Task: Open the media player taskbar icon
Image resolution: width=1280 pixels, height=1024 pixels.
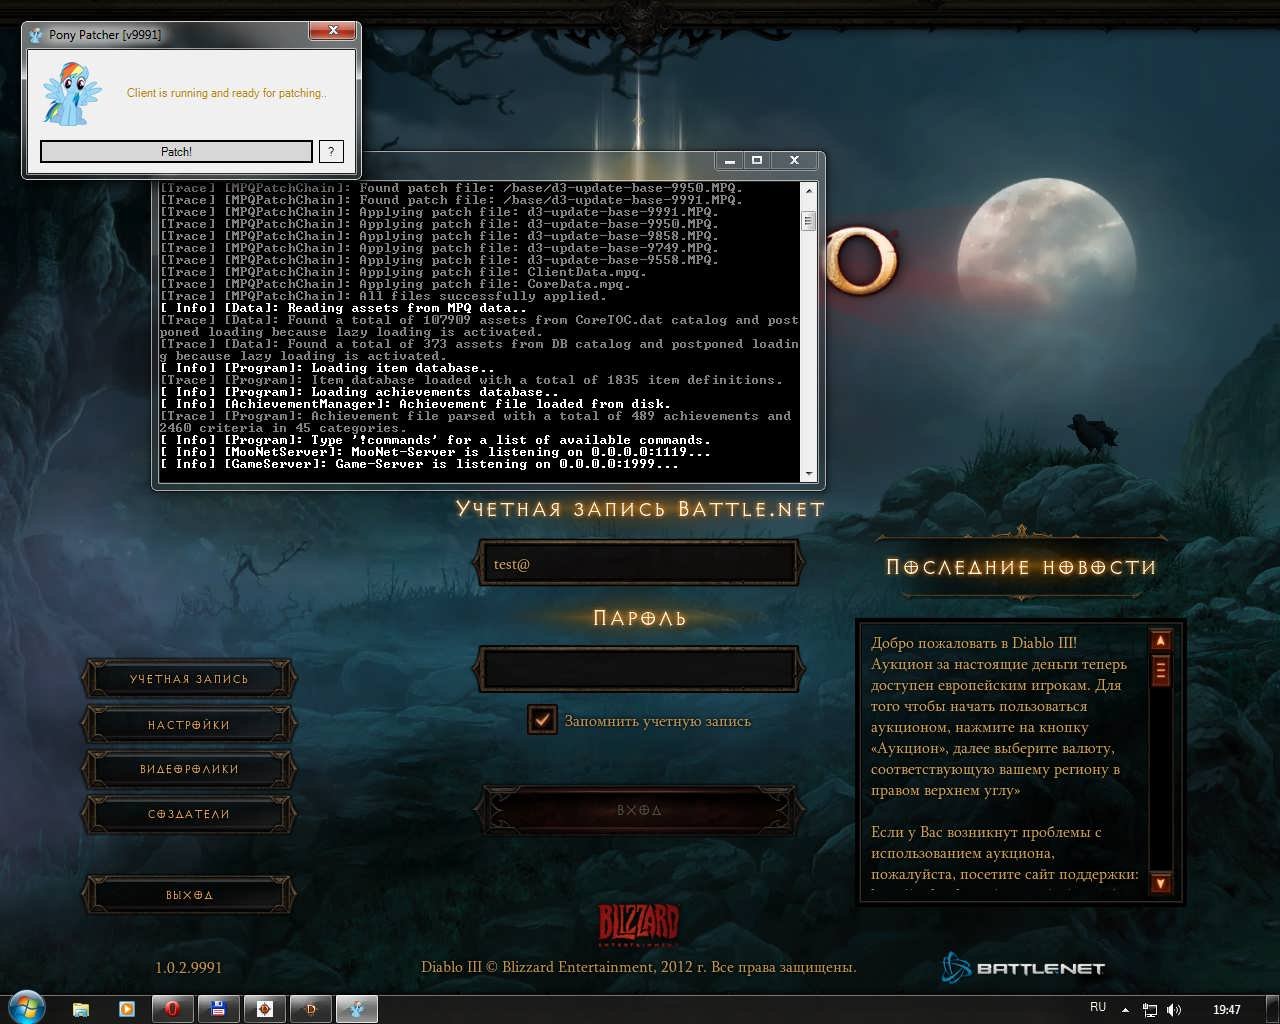Action: pyautogui.click(x=127, y=1009)
